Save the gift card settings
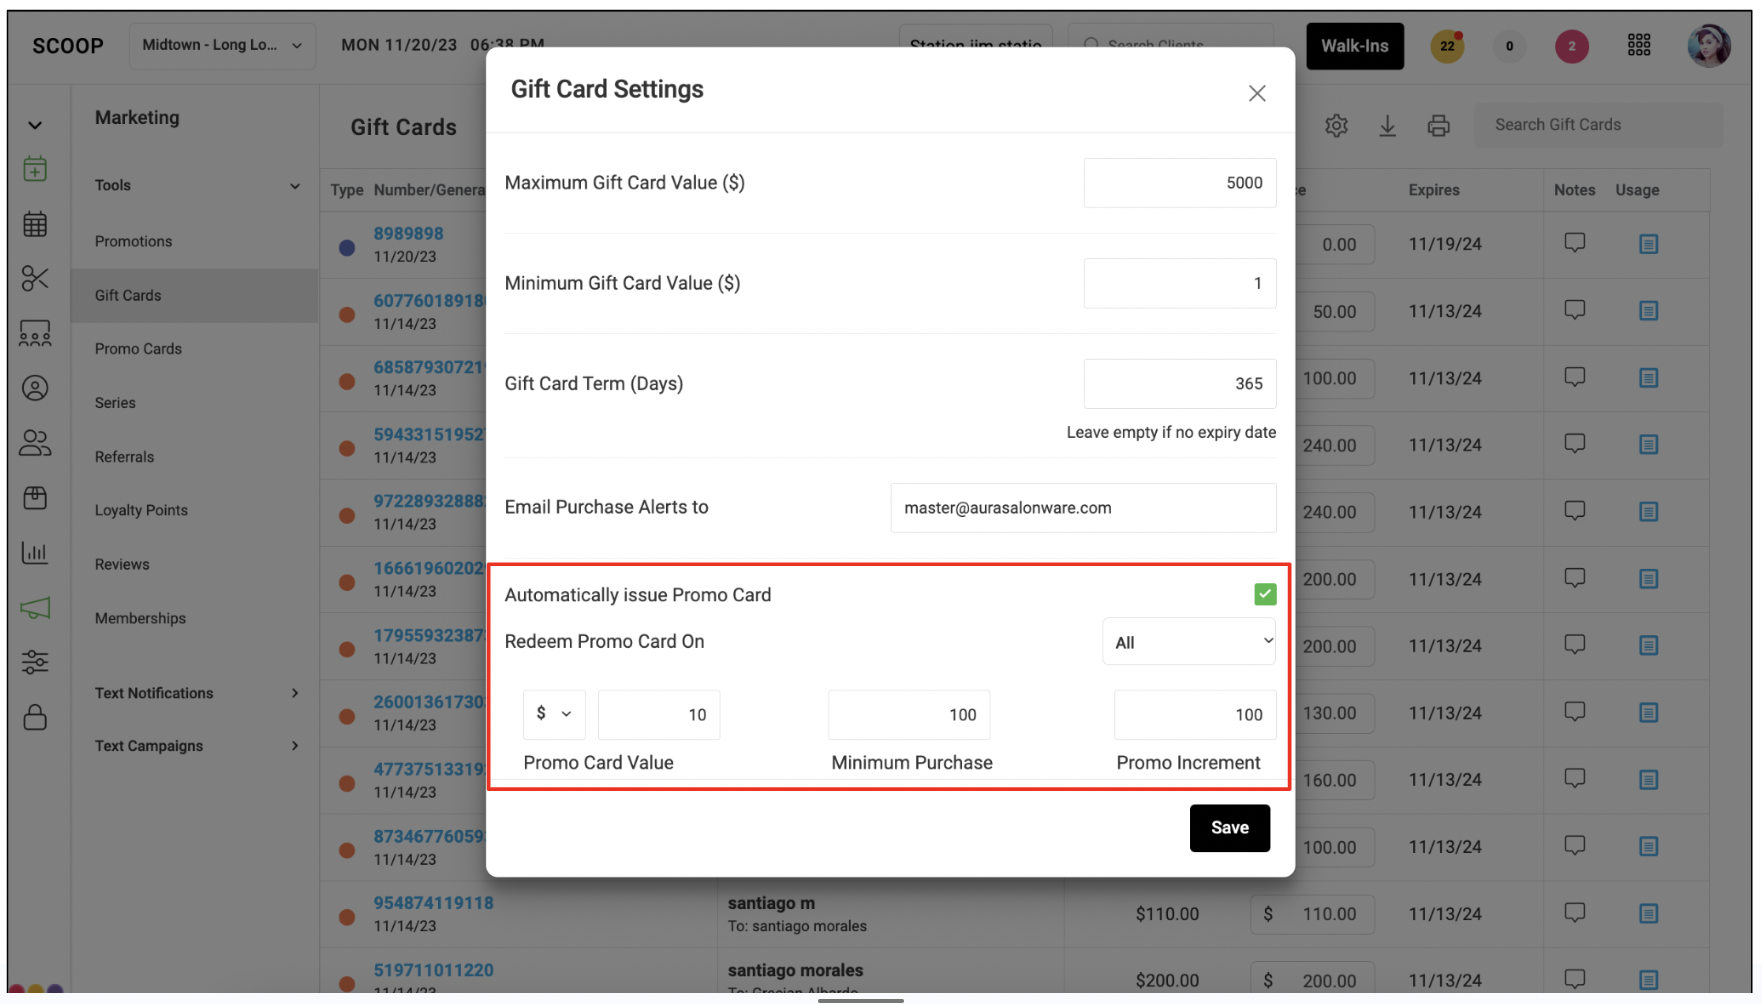 (1229, 828)
